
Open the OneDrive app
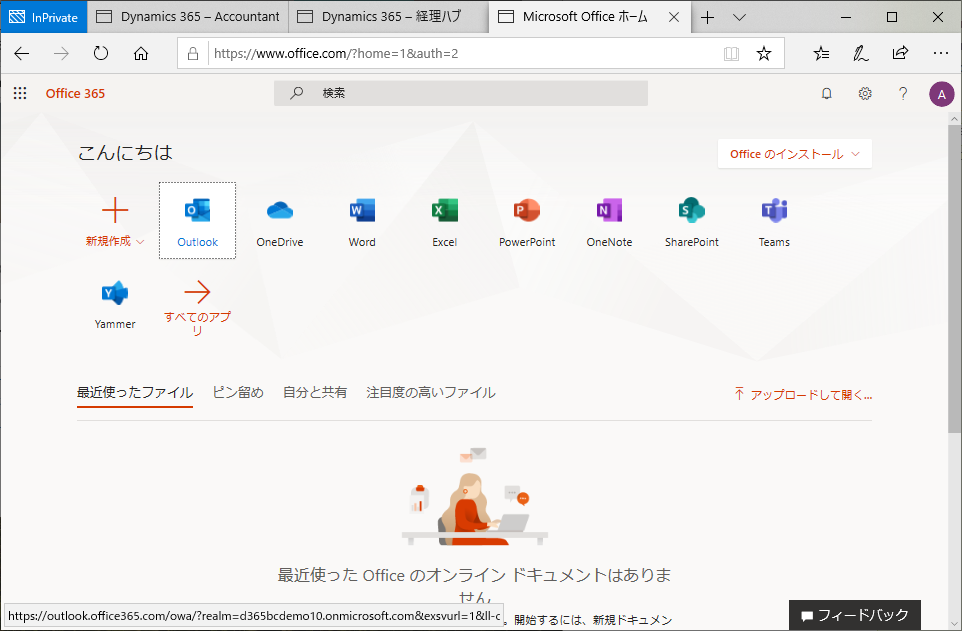[280, 220]
